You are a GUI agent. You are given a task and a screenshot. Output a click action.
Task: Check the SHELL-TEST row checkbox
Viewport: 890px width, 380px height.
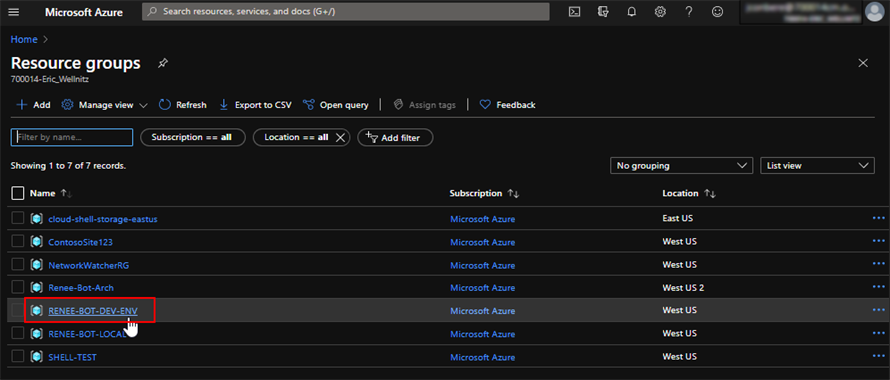(x=18, y=357)
